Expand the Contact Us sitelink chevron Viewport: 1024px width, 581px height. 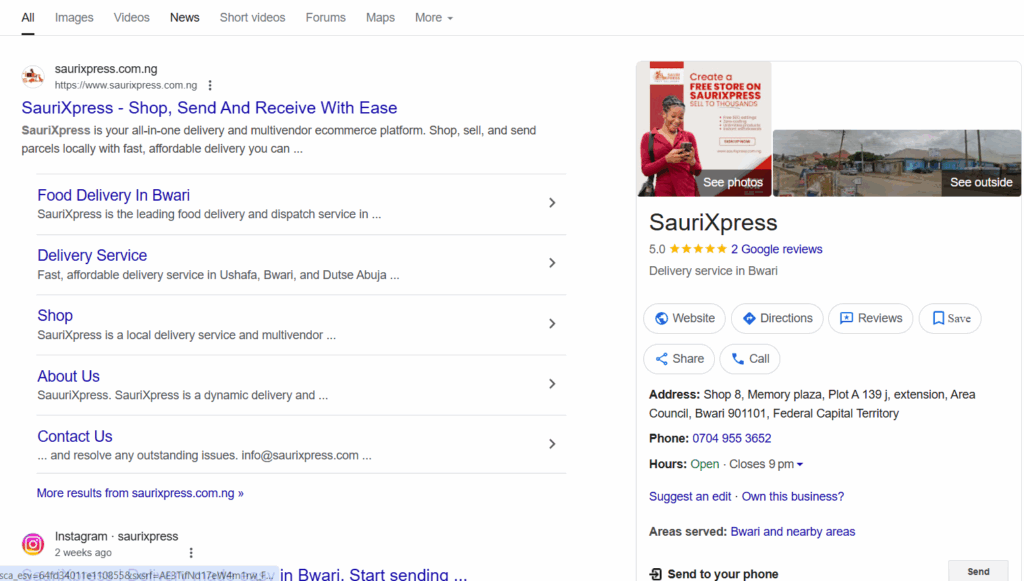(552, 444)
